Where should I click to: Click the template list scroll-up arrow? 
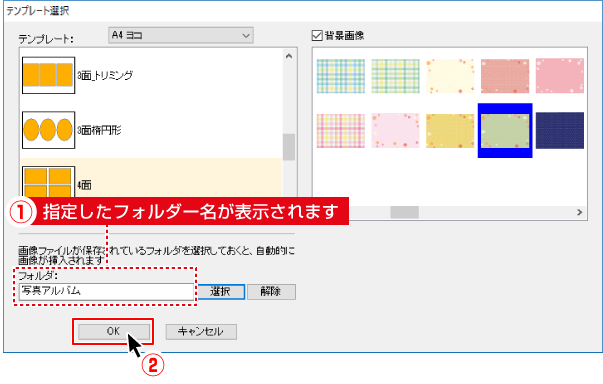(x=289, y=56)
